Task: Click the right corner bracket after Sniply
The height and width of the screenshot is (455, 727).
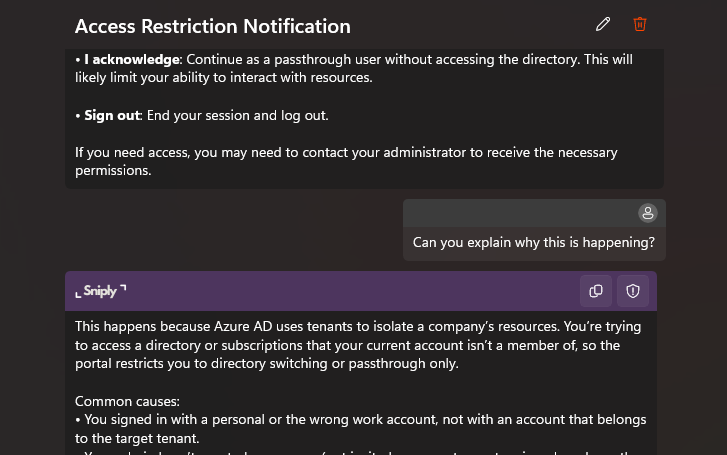Action: coord(123,288)
